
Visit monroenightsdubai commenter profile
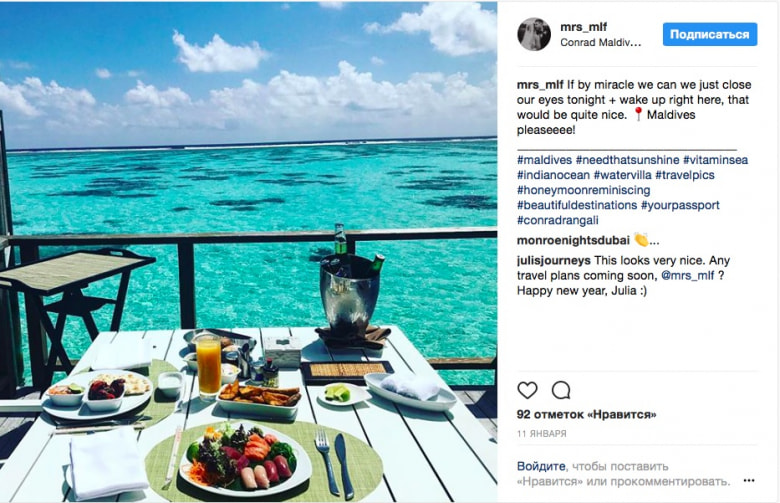[x=573, y=240]
